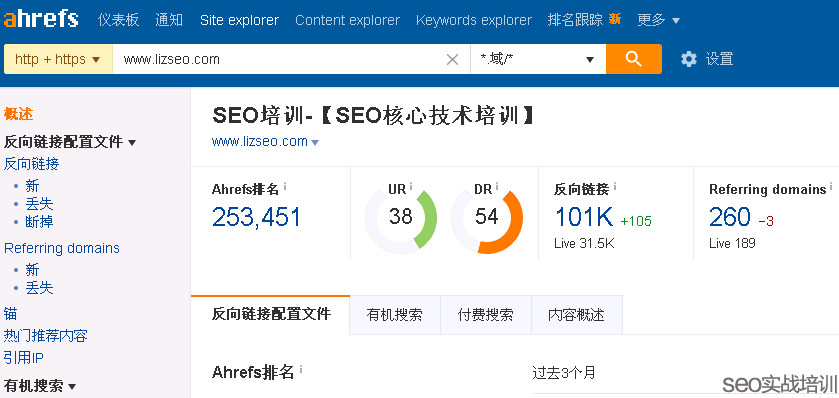
Task: Click info icon beside UR
Action: [x=411, y=187]
